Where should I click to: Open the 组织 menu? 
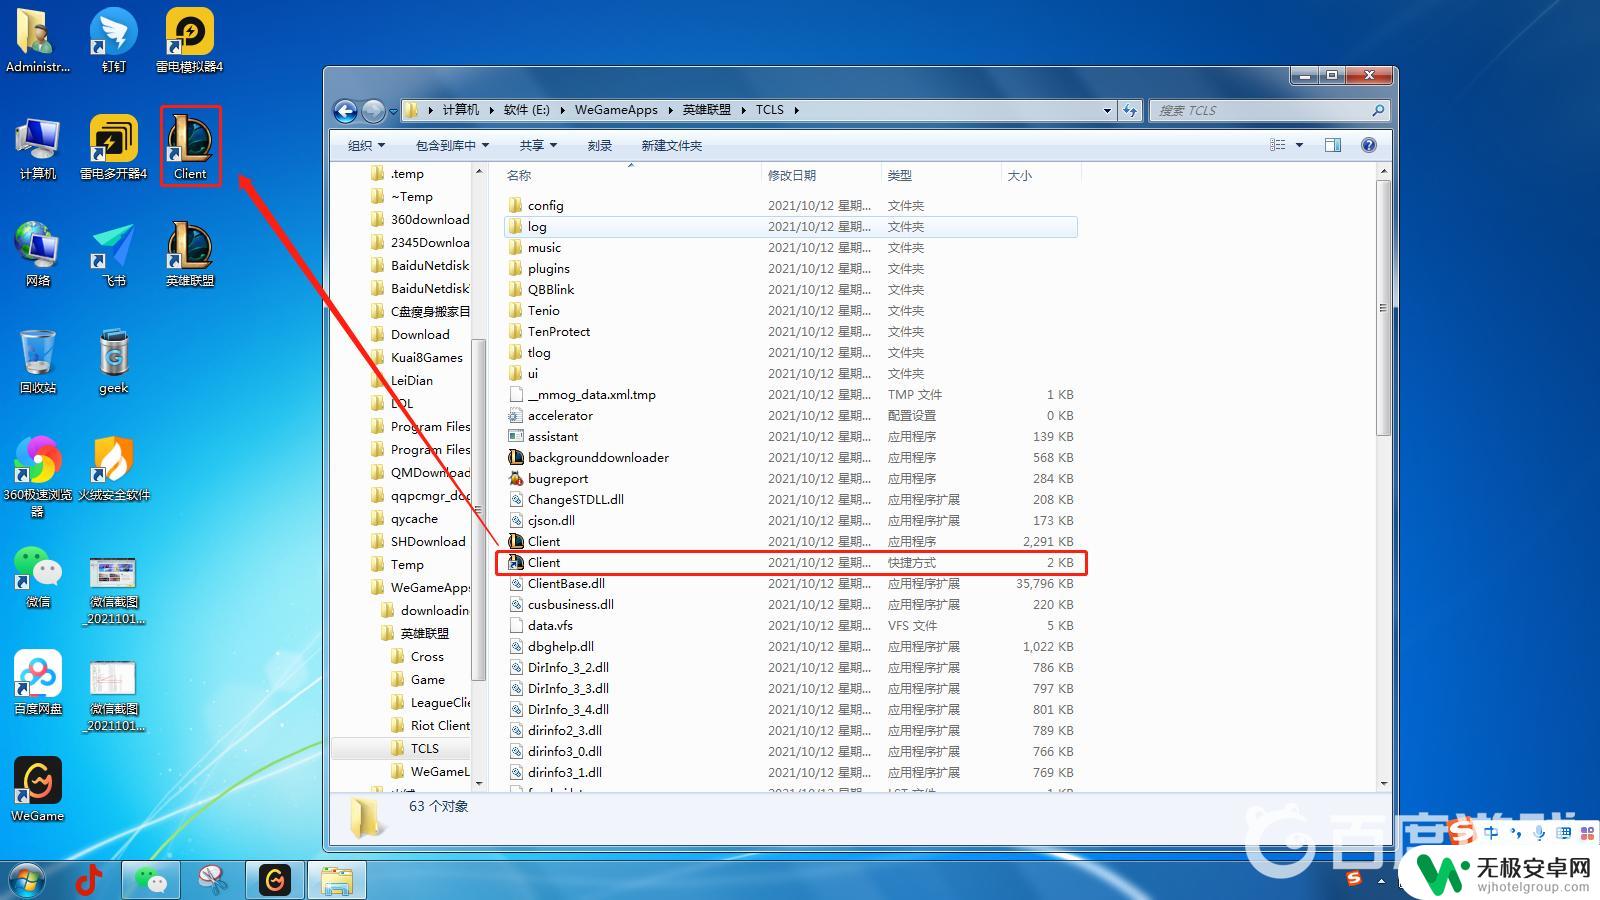pos(366,145)
